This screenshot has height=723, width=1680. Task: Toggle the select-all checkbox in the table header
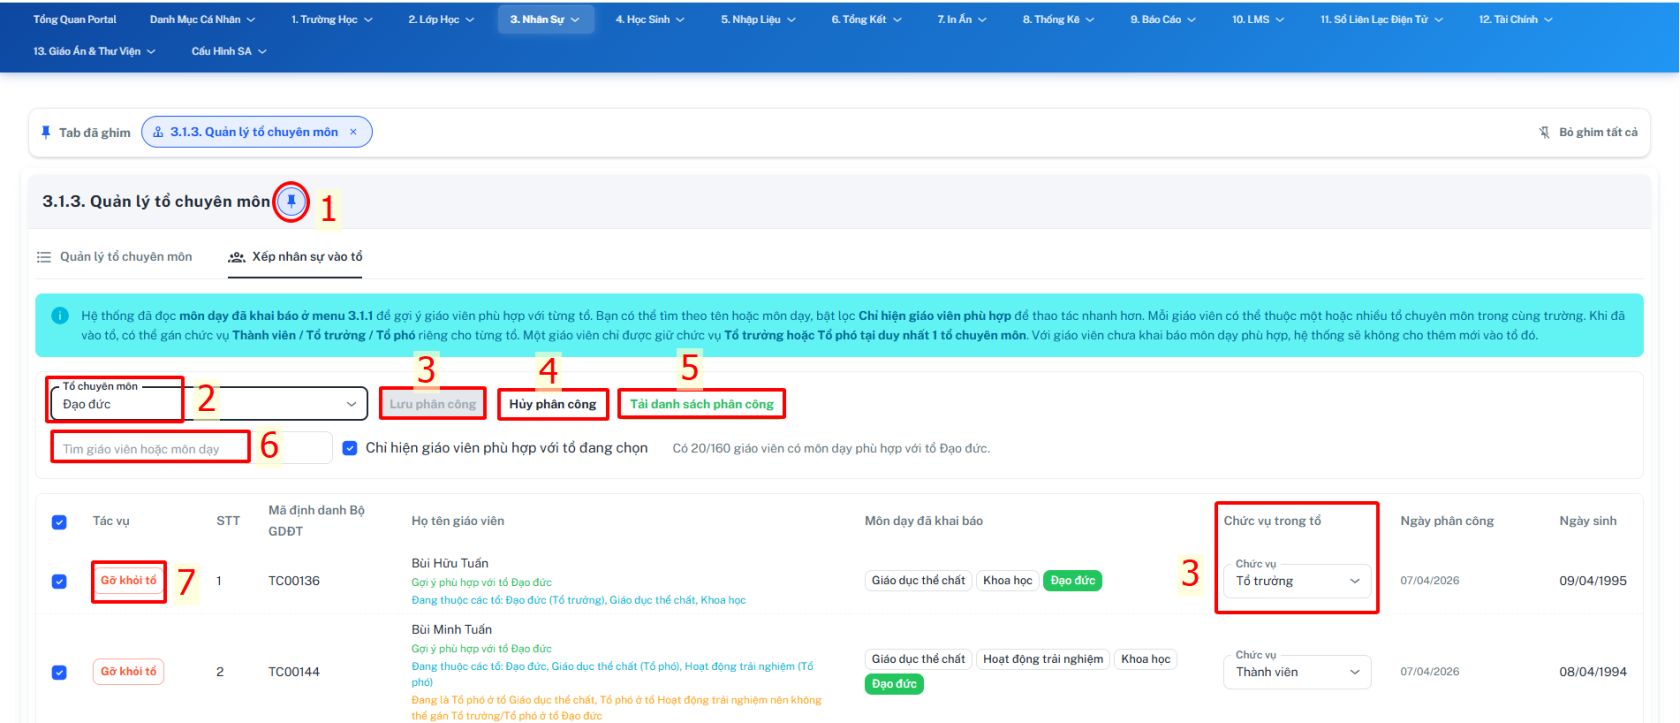59,522
